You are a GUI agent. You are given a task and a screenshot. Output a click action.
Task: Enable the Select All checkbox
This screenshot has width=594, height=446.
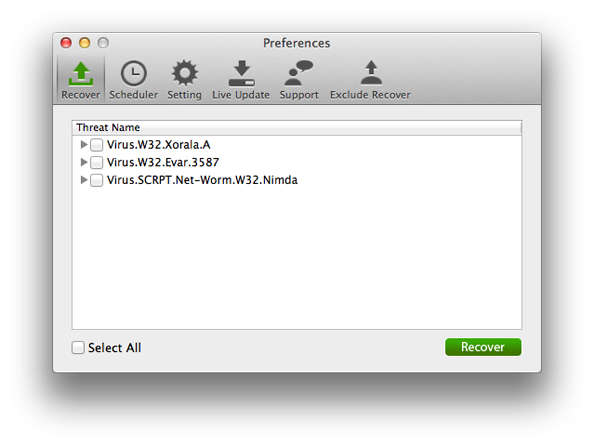click(x=78, y=347)
